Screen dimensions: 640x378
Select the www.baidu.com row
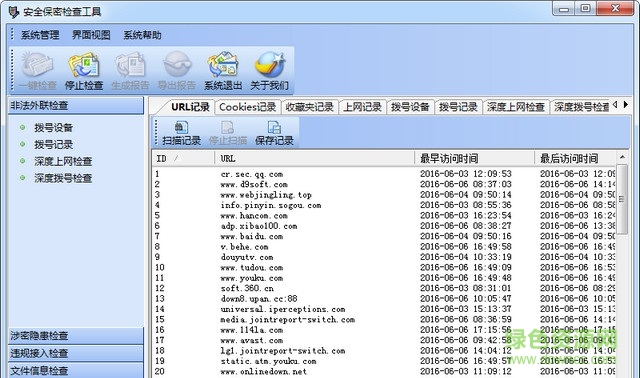[384, 236]
